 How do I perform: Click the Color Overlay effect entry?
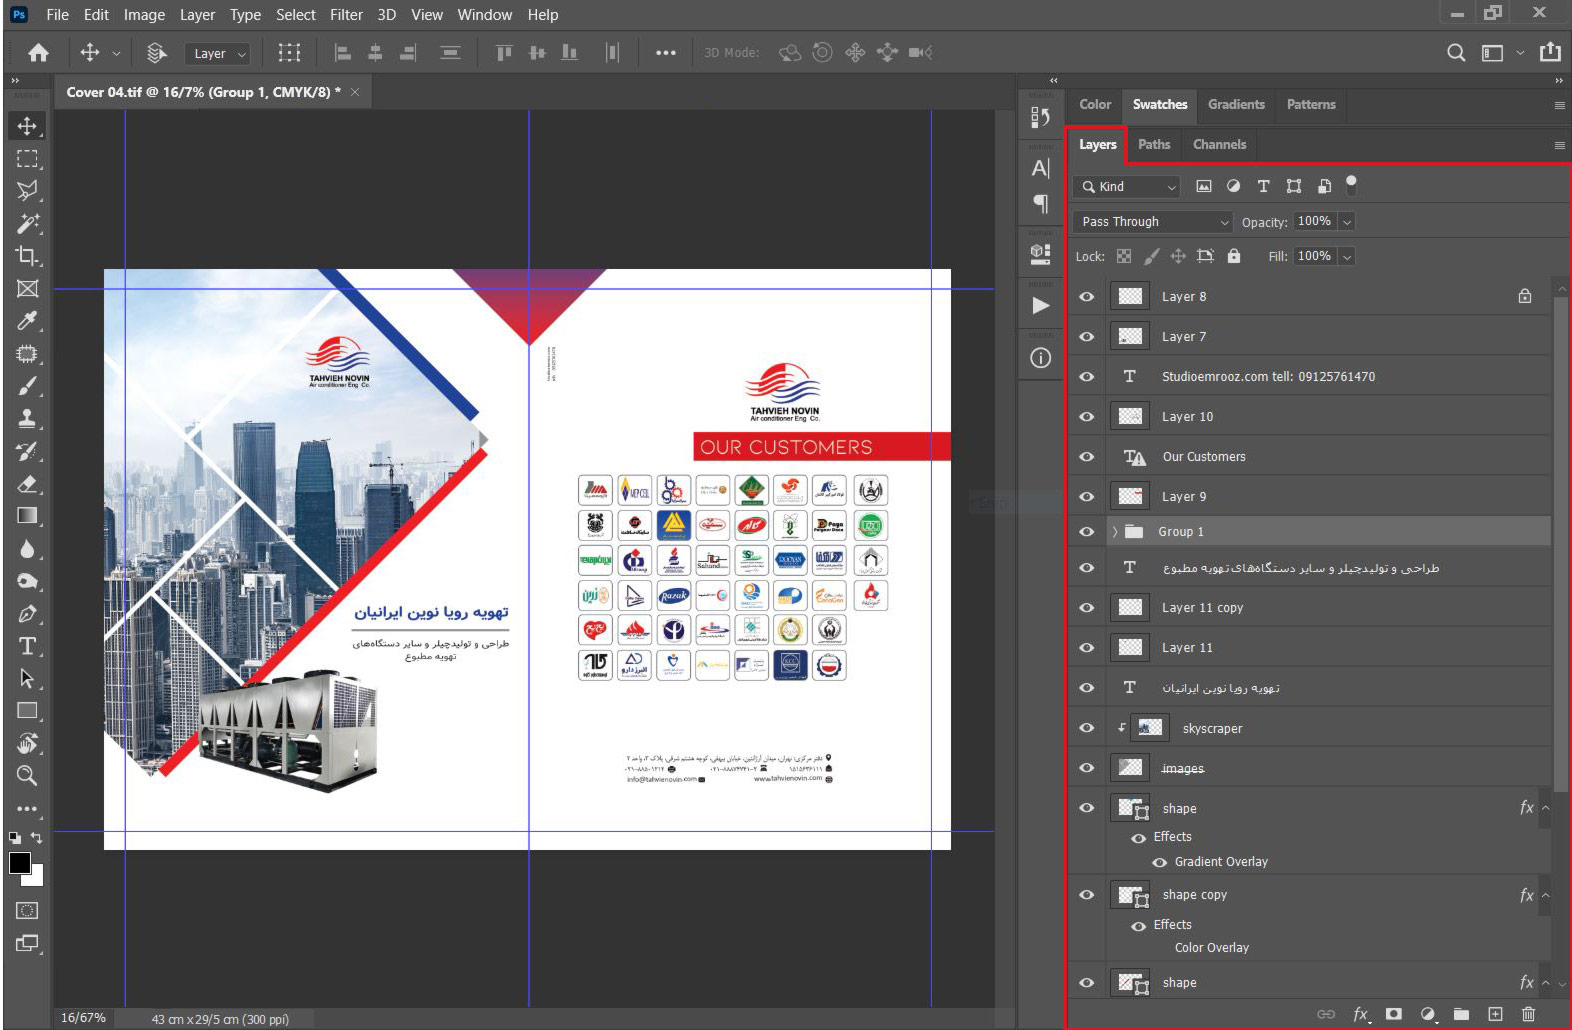tap(1212, 948)
